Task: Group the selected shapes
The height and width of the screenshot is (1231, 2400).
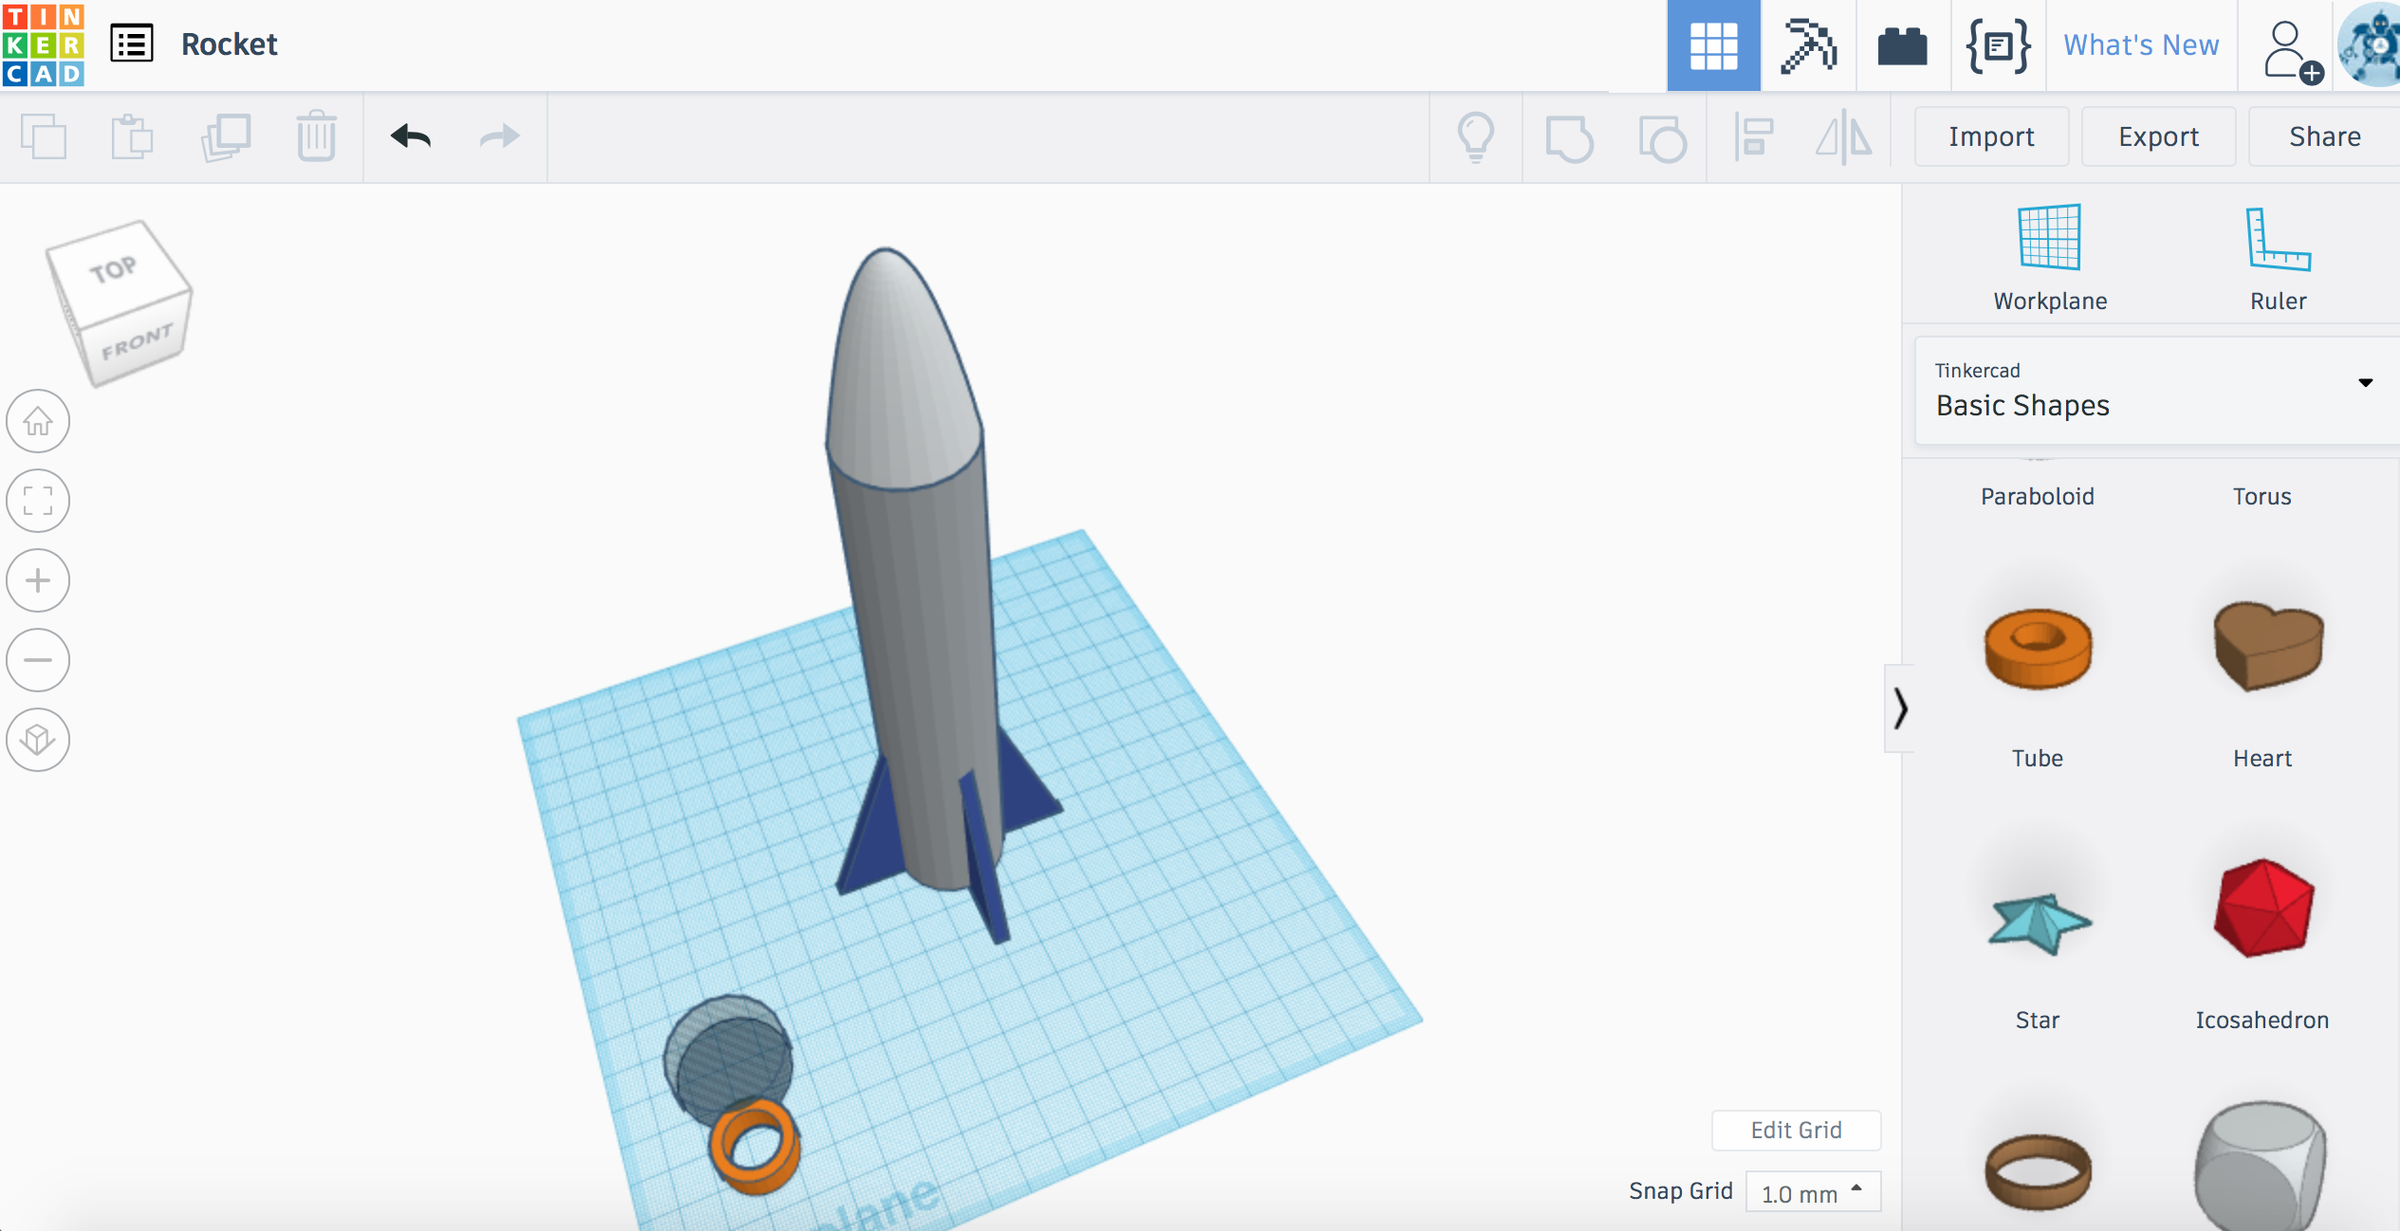Action: tap(1568, 138)
